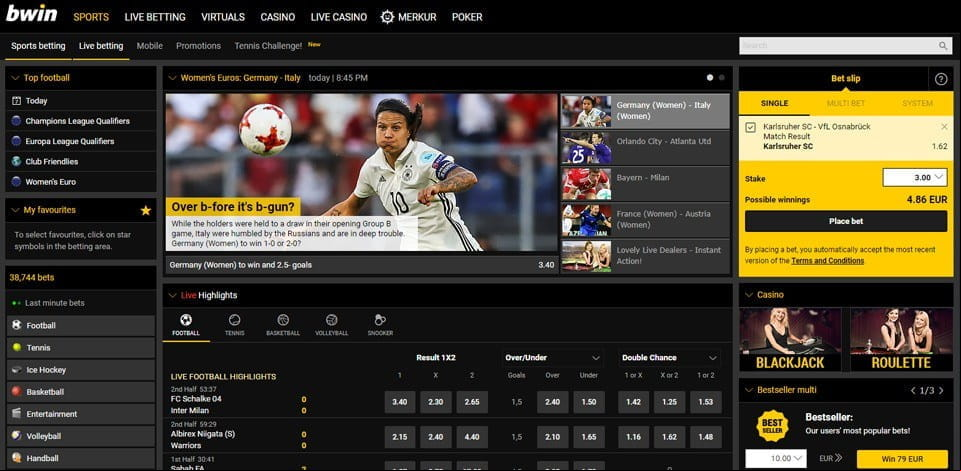
Task: Switch to the System bet tab
Action: 917,103
